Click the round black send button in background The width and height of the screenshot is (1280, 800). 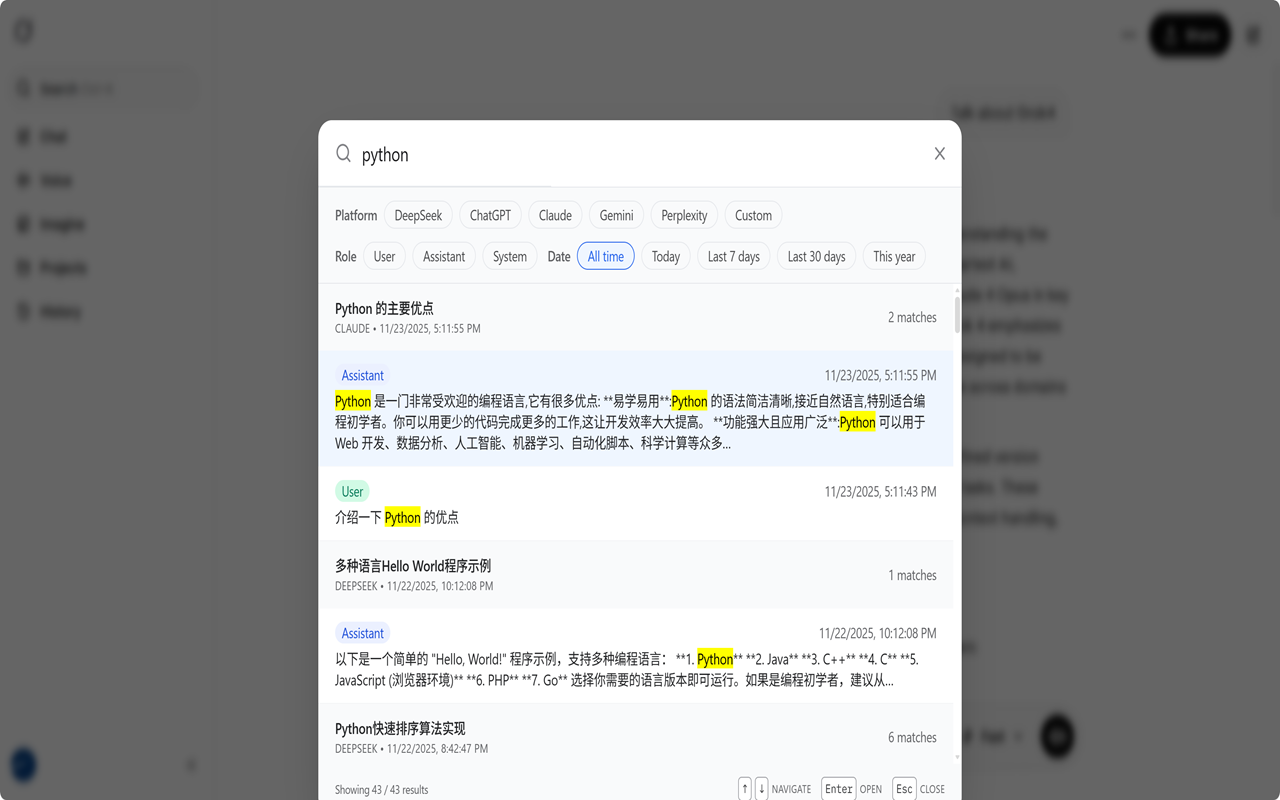[1058, 736]
